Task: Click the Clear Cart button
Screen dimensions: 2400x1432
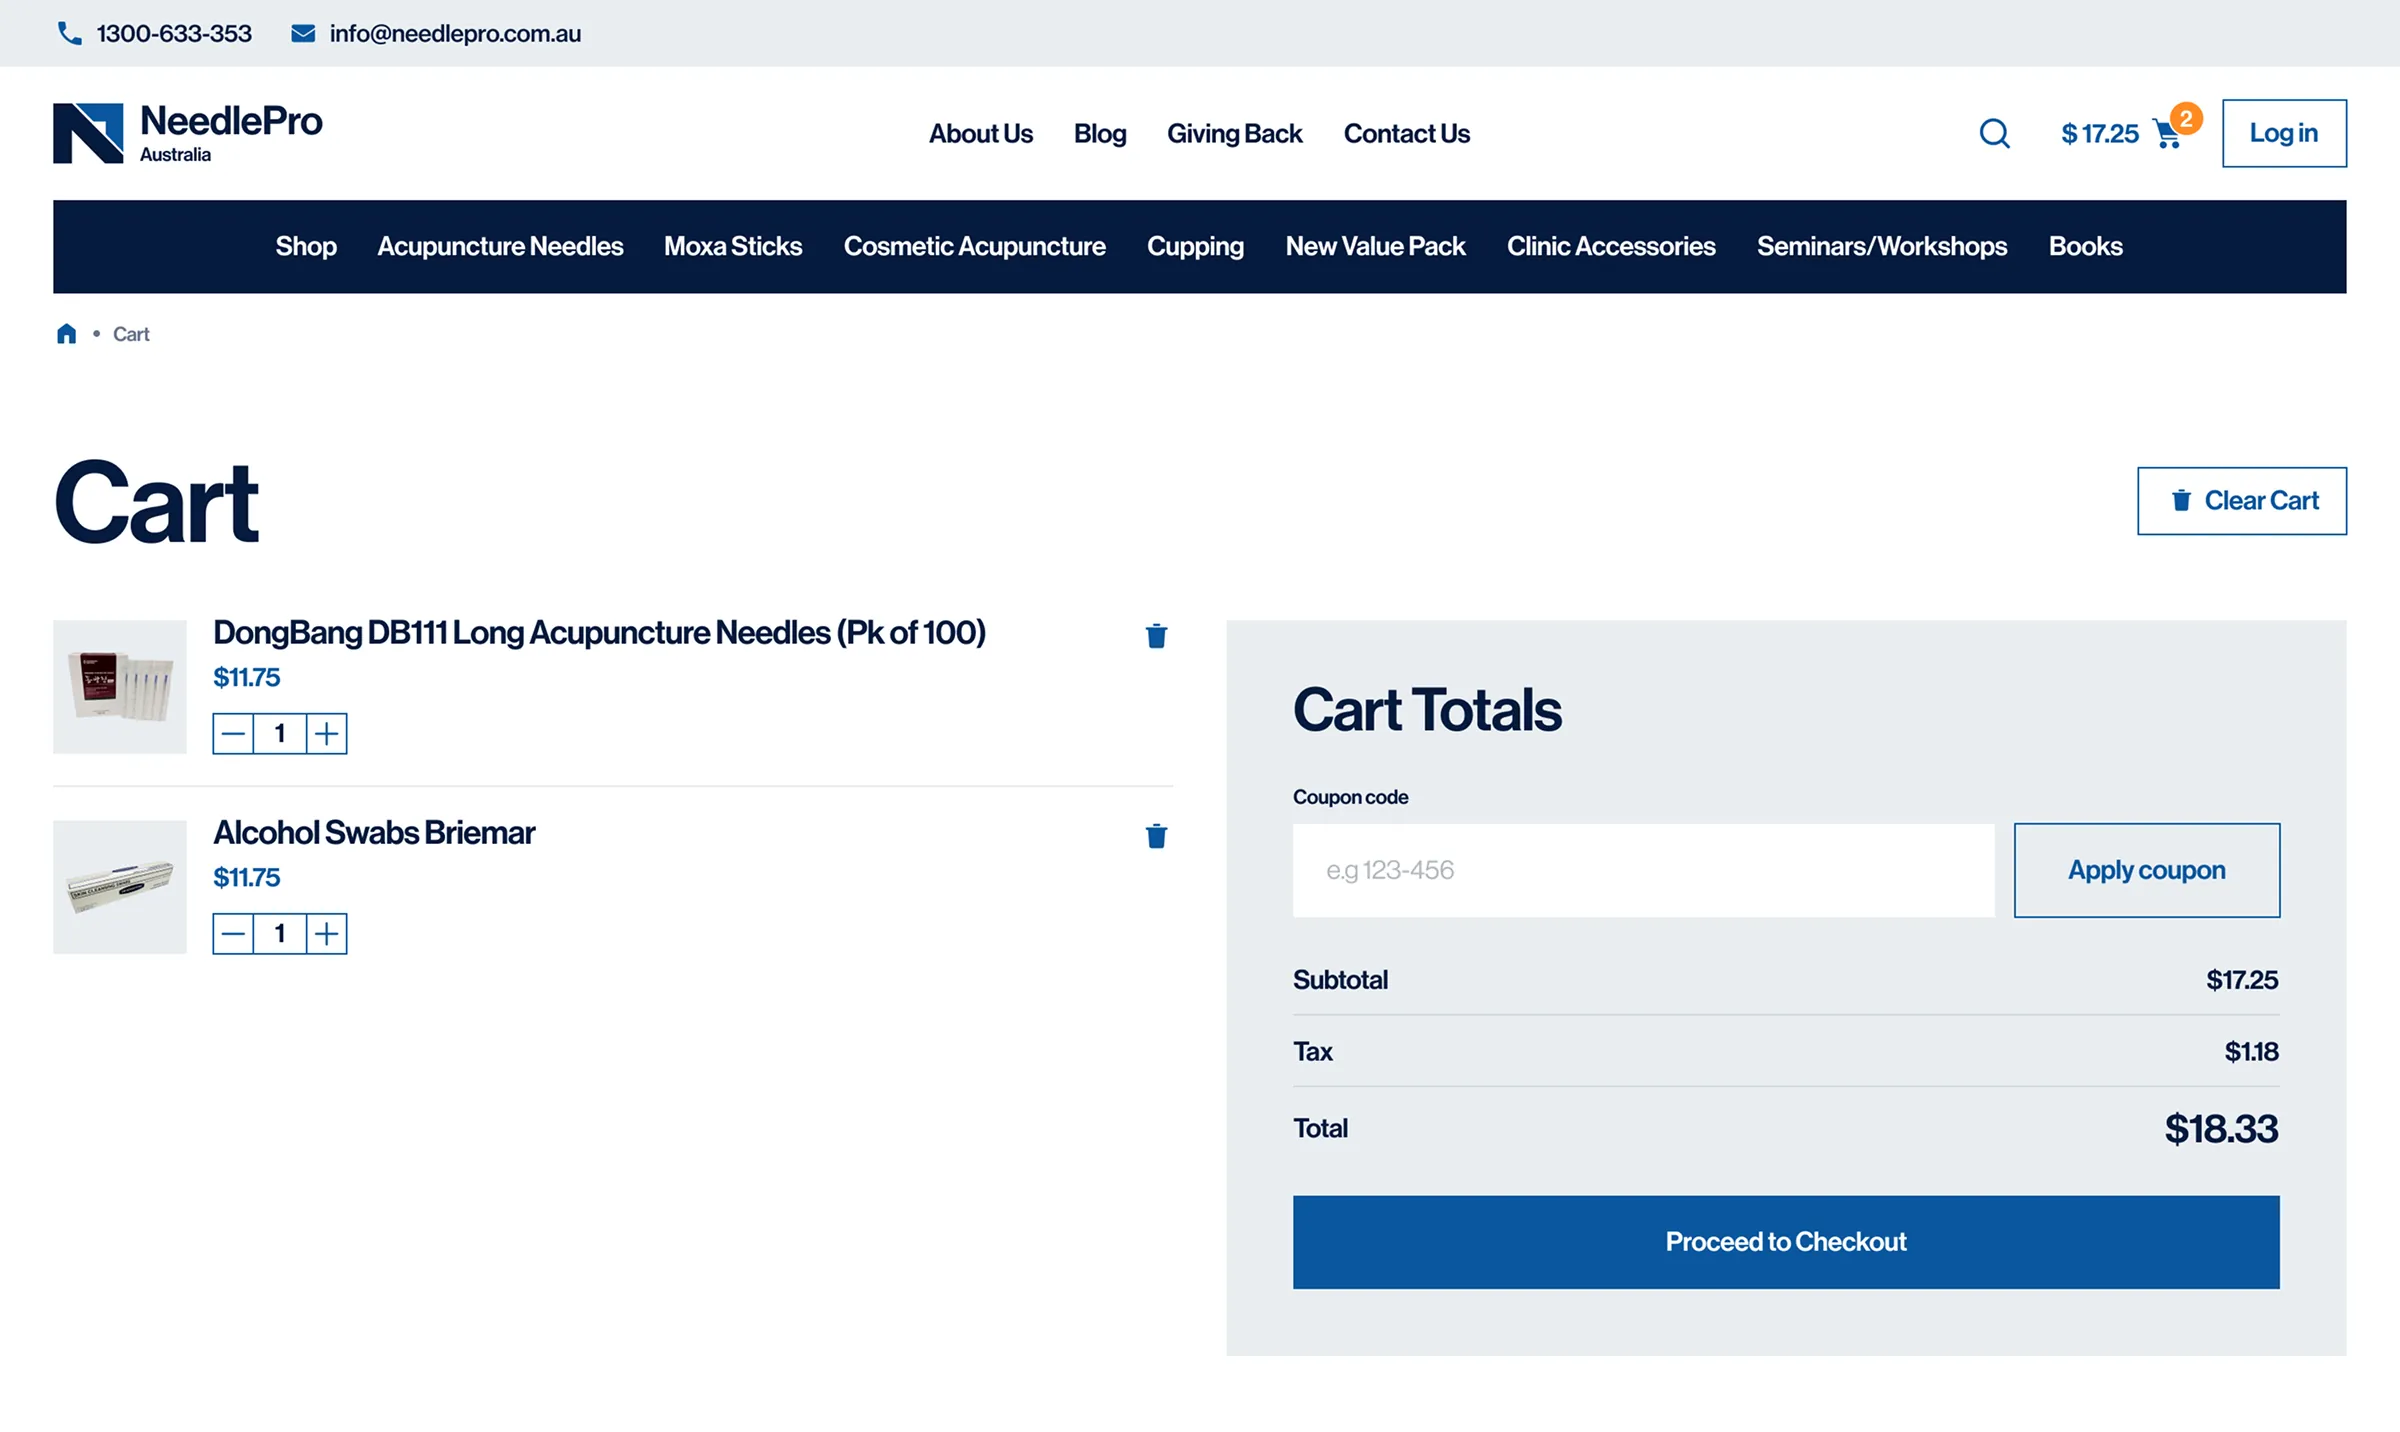Action: coord(2242,501)
